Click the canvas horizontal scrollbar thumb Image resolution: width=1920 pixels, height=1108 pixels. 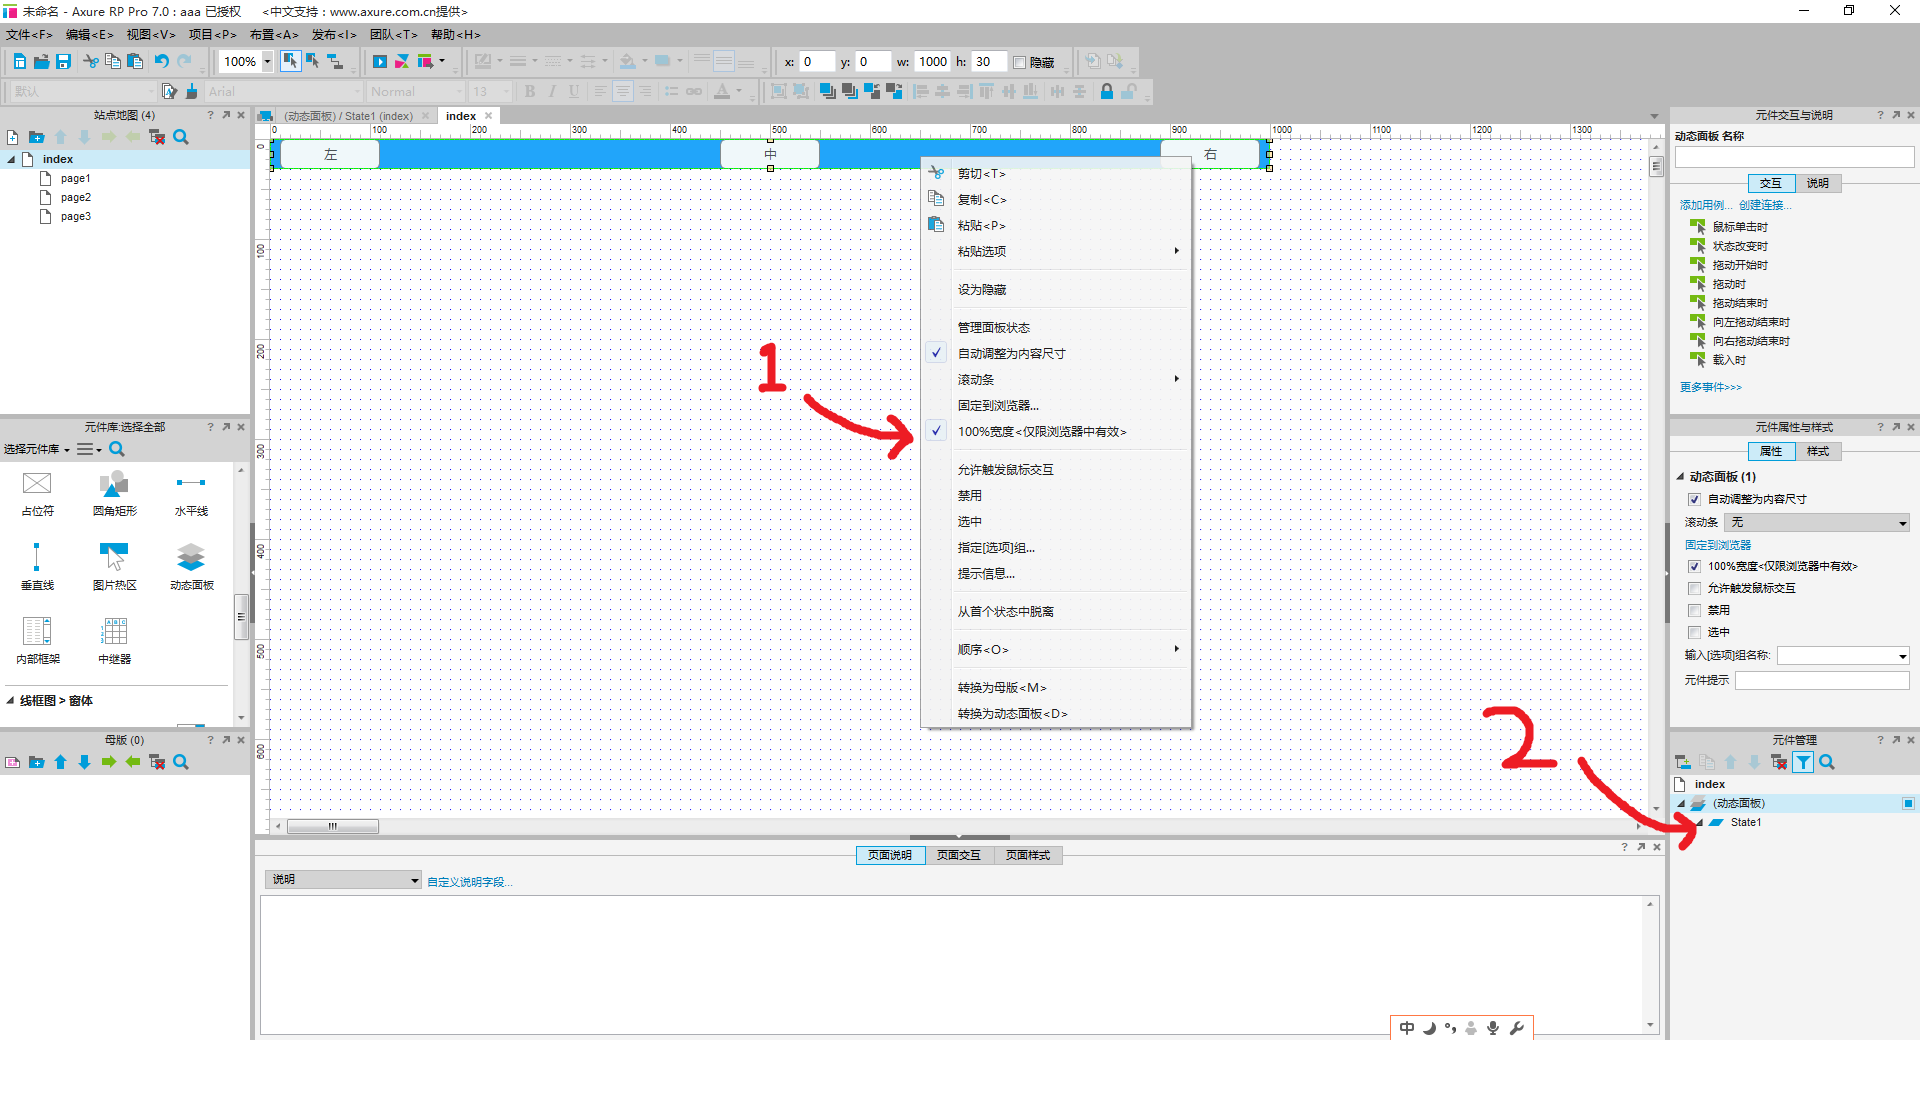point(332,826)
